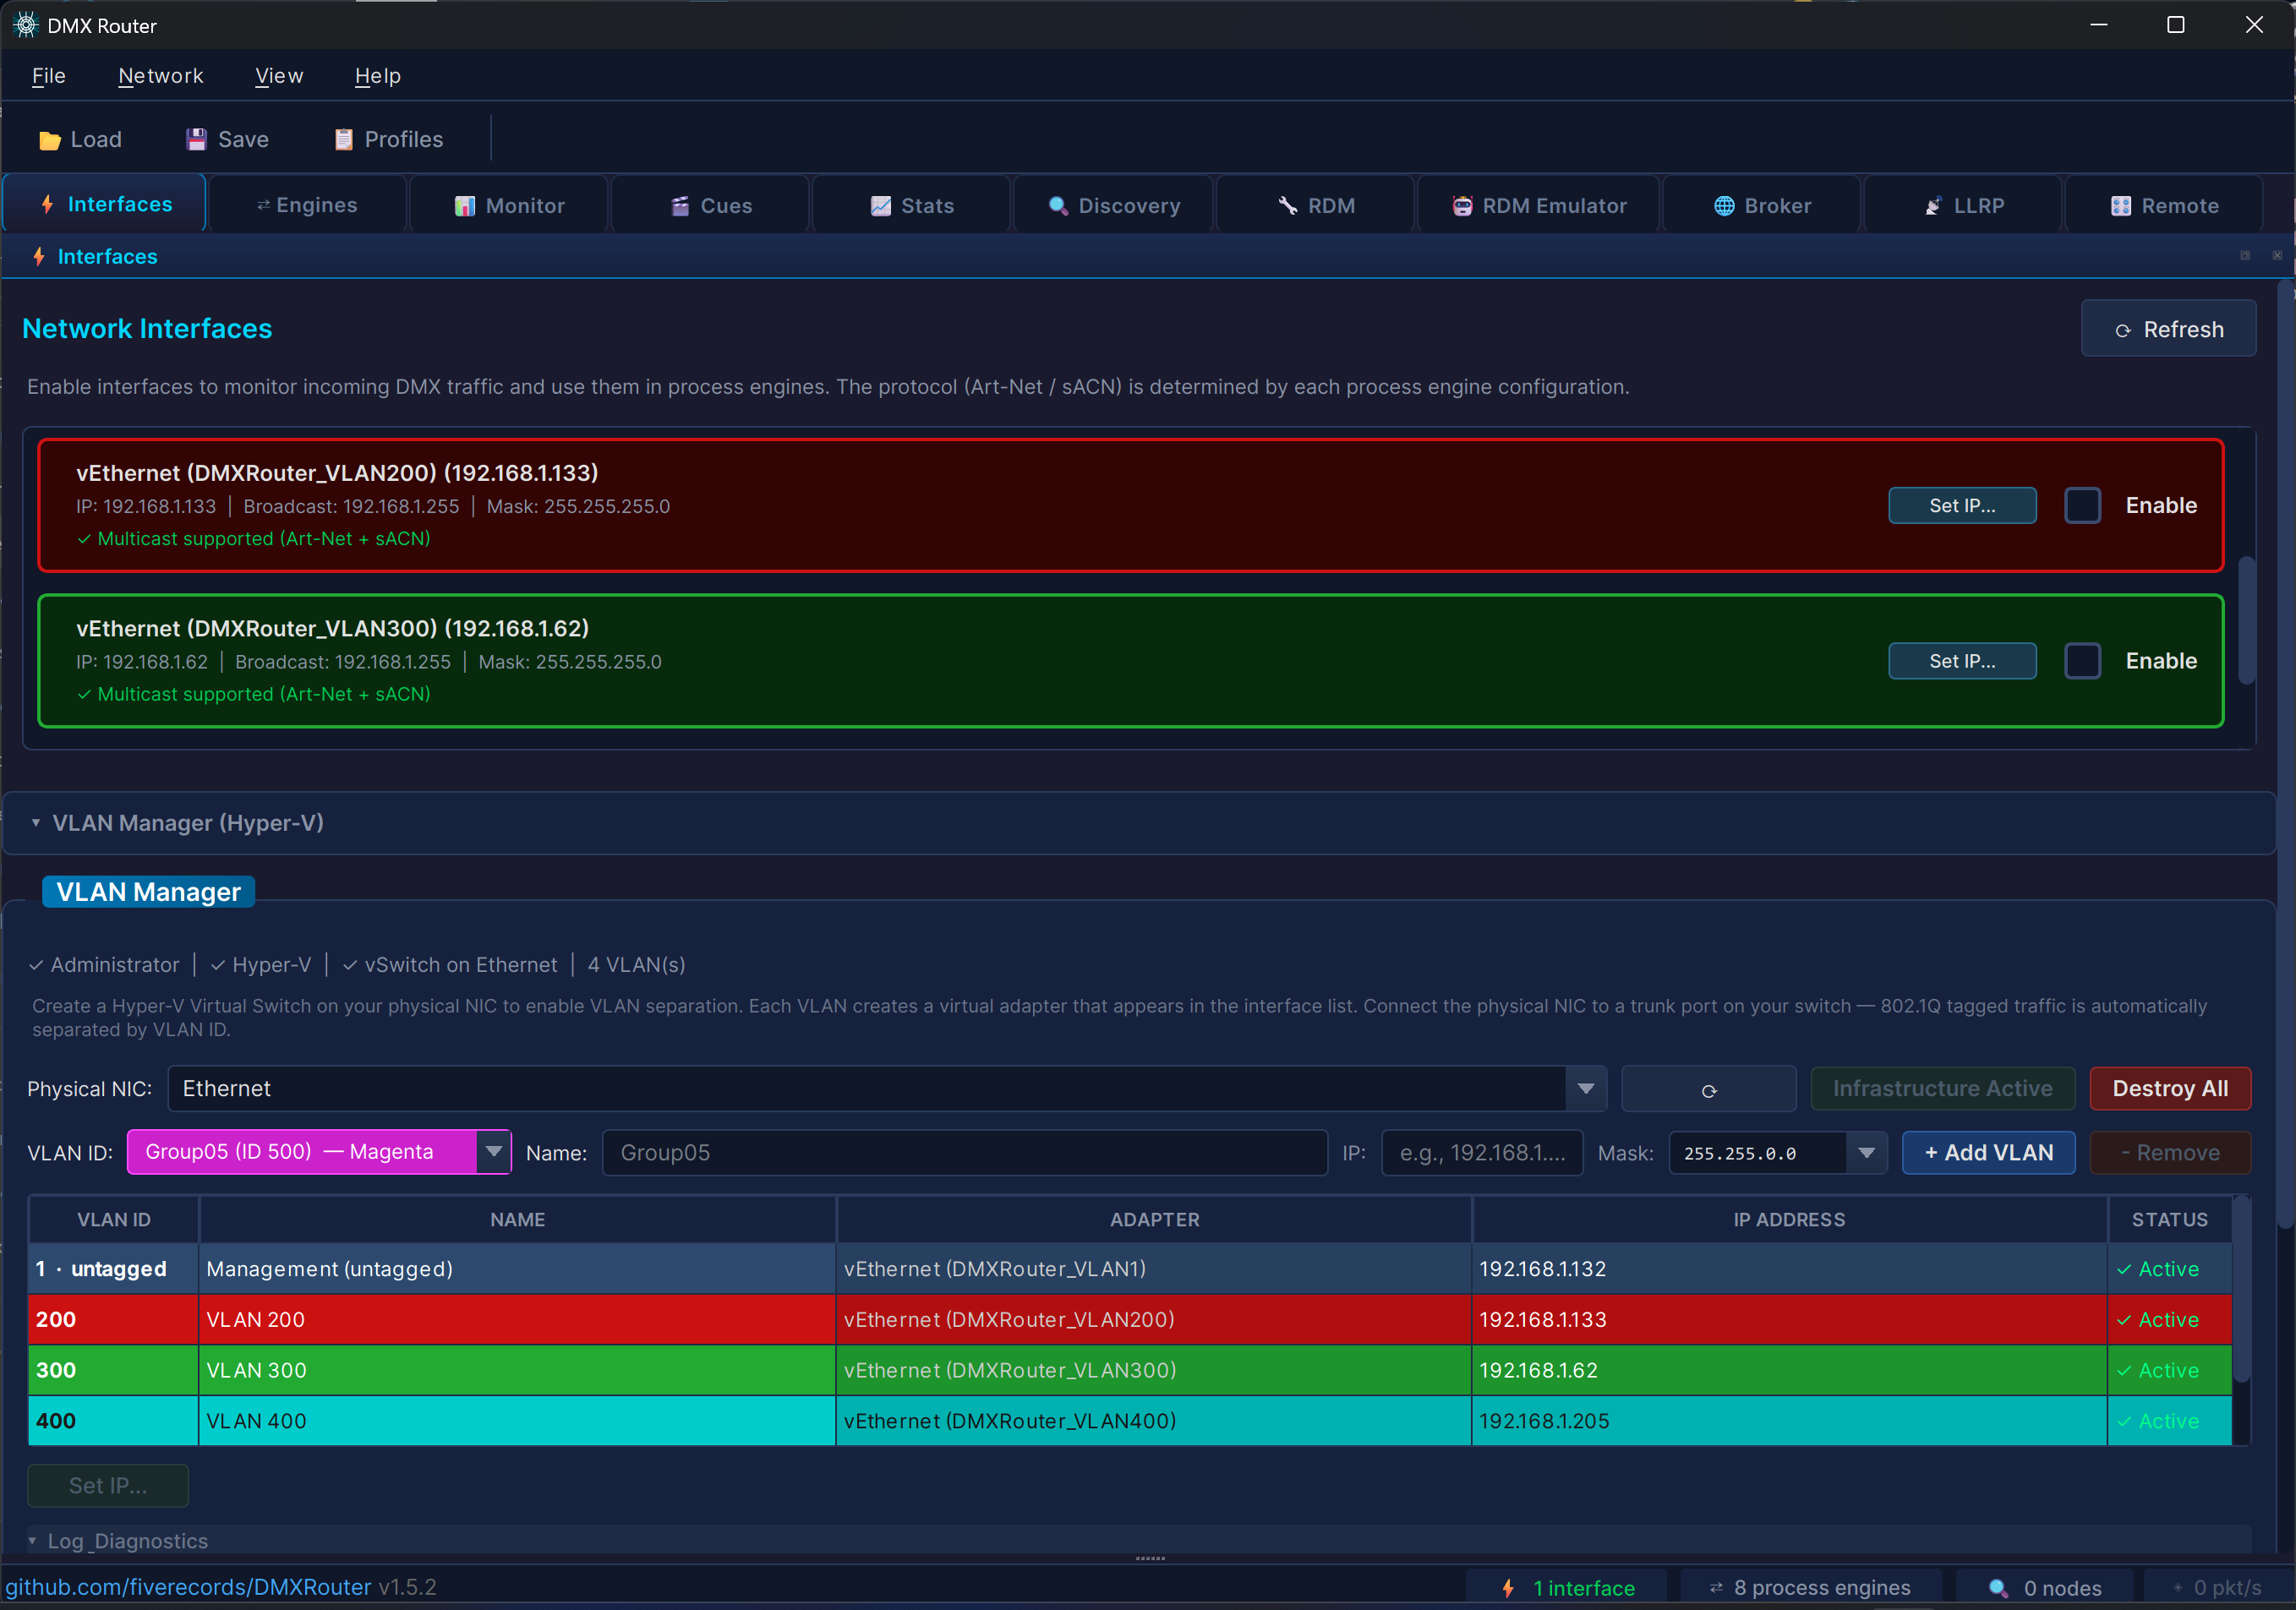Click Set IP for VLAN200 interface
The image size is (2296, 1610).
1962,506
